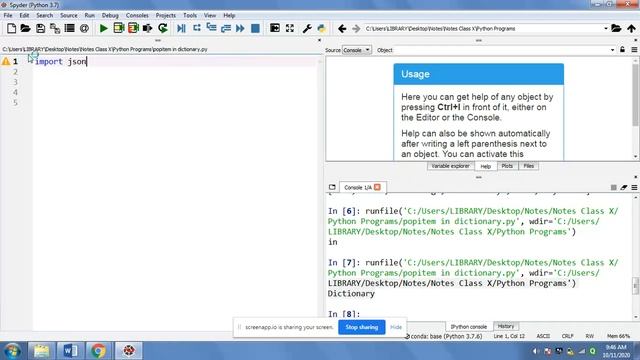Select the IPython console tab
The image size is (640, 360).
click(469, 327)
